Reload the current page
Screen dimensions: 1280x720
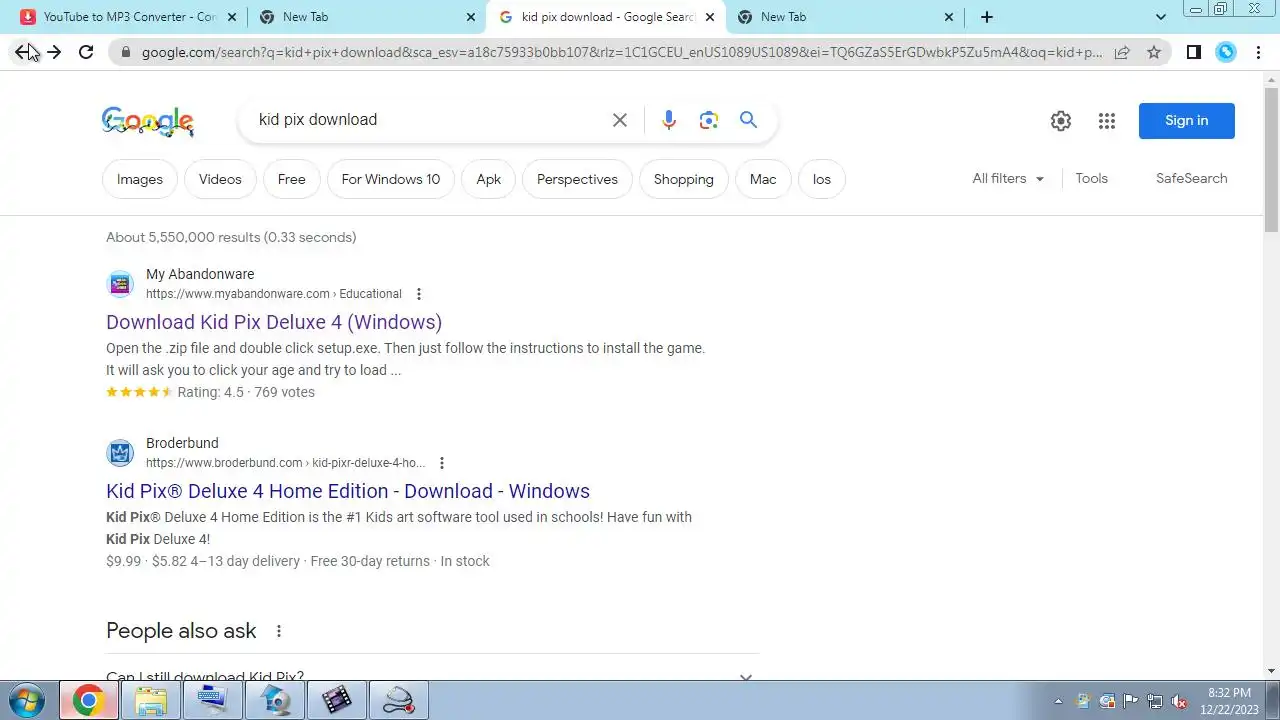pos(86,52)
